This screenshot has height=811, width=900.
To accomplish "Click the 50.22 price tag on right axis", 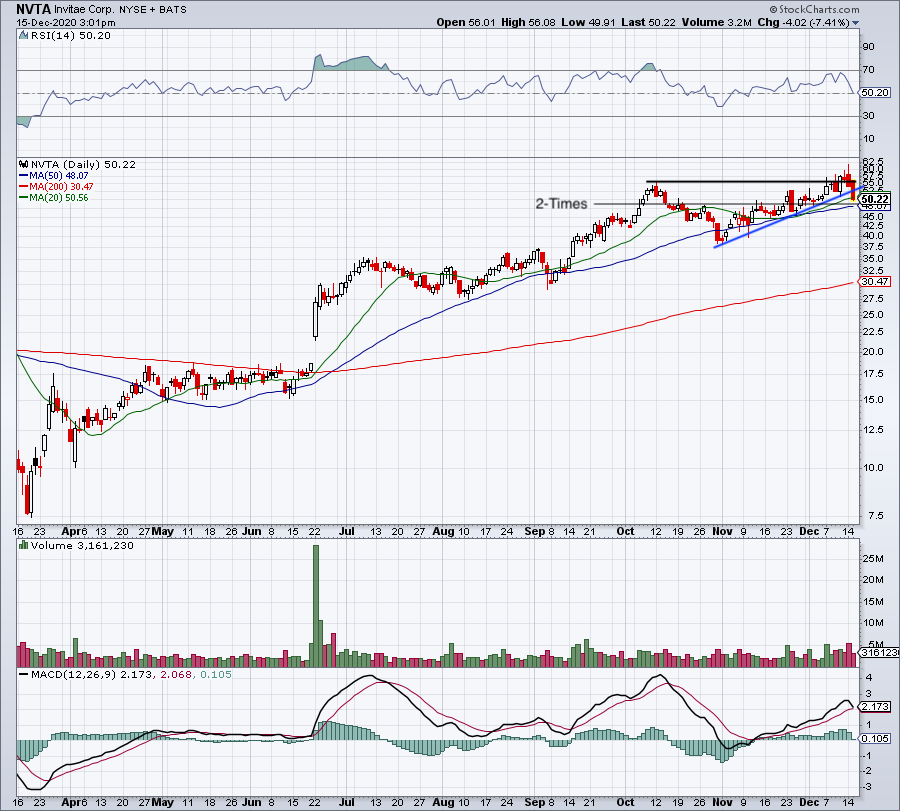I will coord(875,199).
